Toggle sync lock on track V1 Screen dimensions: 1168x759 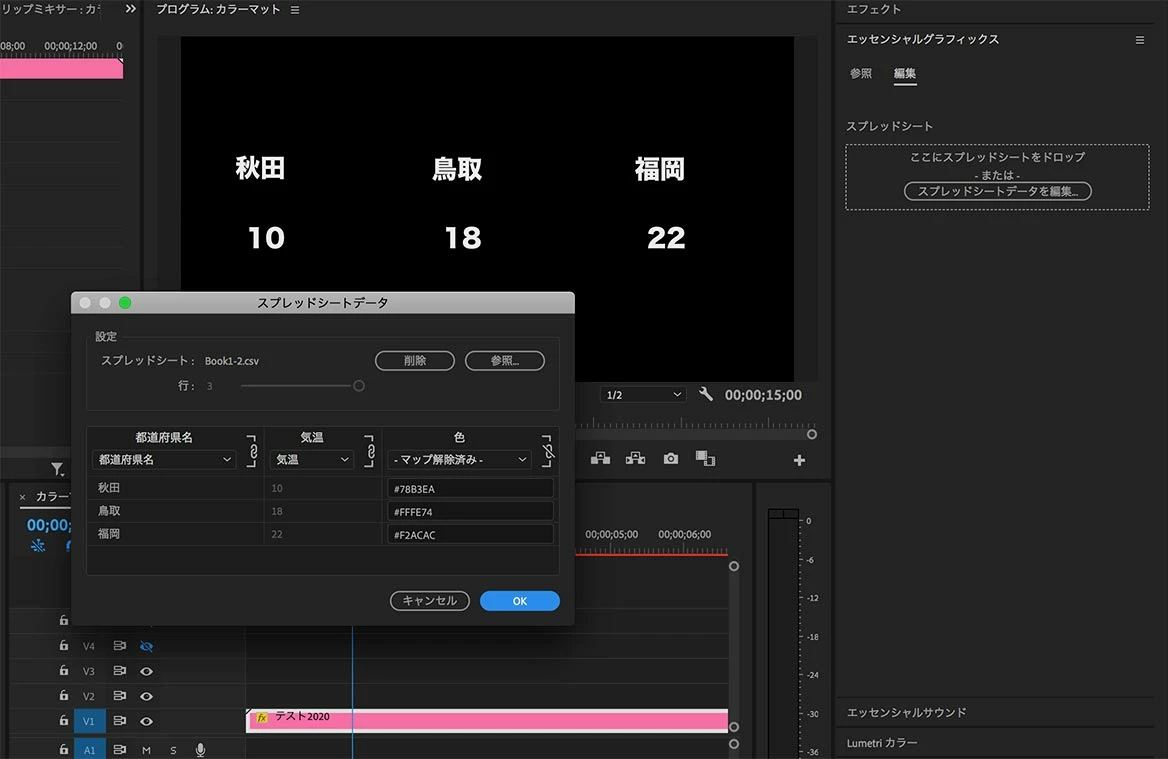coord(119,721)
